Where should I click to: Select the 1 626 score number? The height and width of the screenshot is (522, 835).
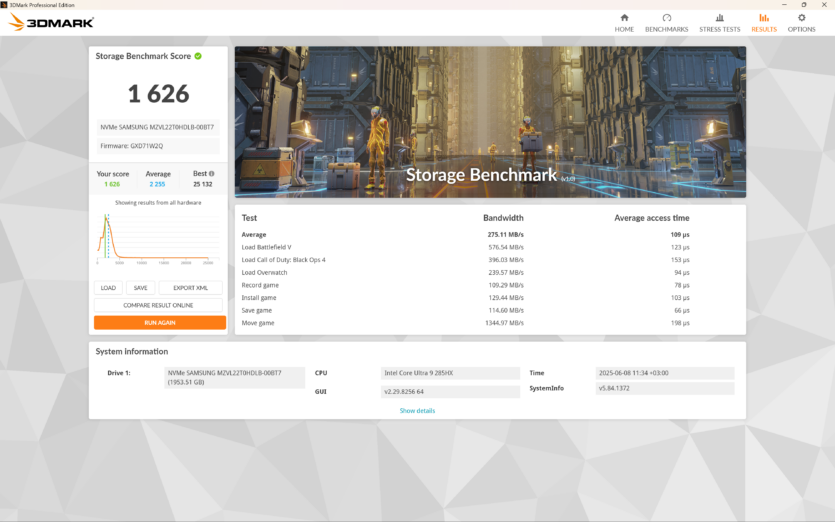point(158,94)
